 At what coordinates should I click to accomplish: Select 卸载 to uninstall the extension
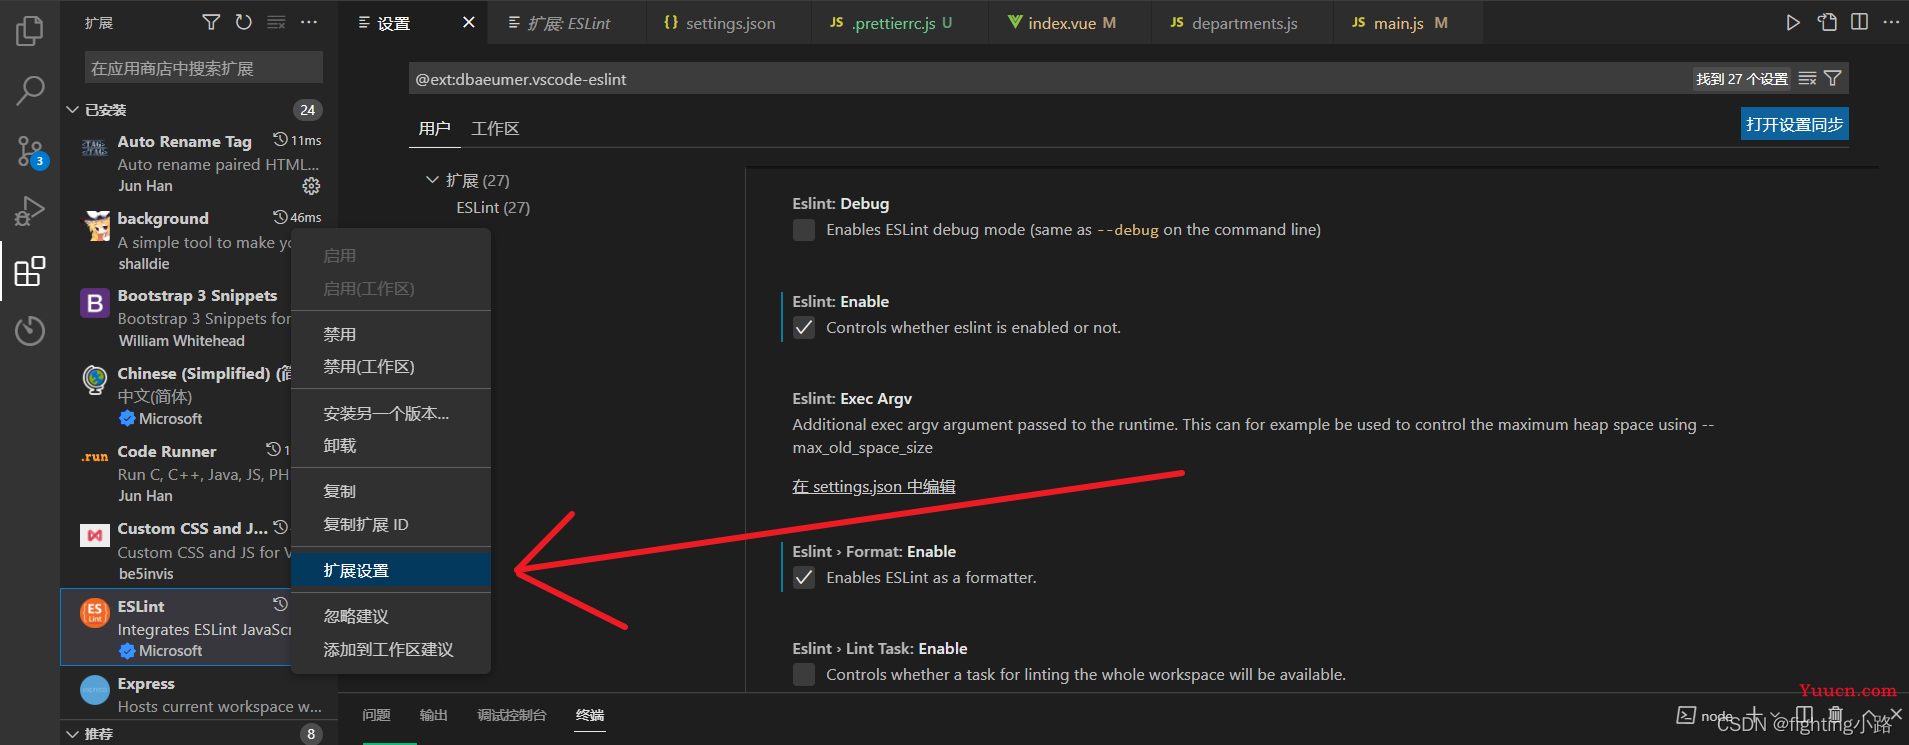tap(391, 446)
